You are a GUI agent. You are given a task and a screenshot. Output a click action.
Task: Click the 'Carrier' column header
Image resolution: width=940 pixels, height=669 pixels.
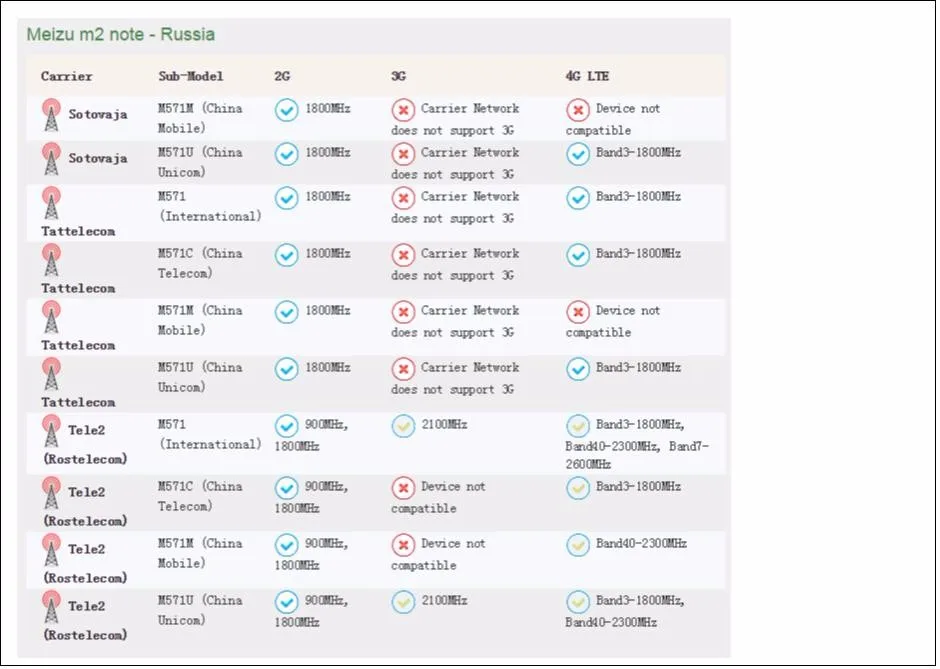point(67,76)
